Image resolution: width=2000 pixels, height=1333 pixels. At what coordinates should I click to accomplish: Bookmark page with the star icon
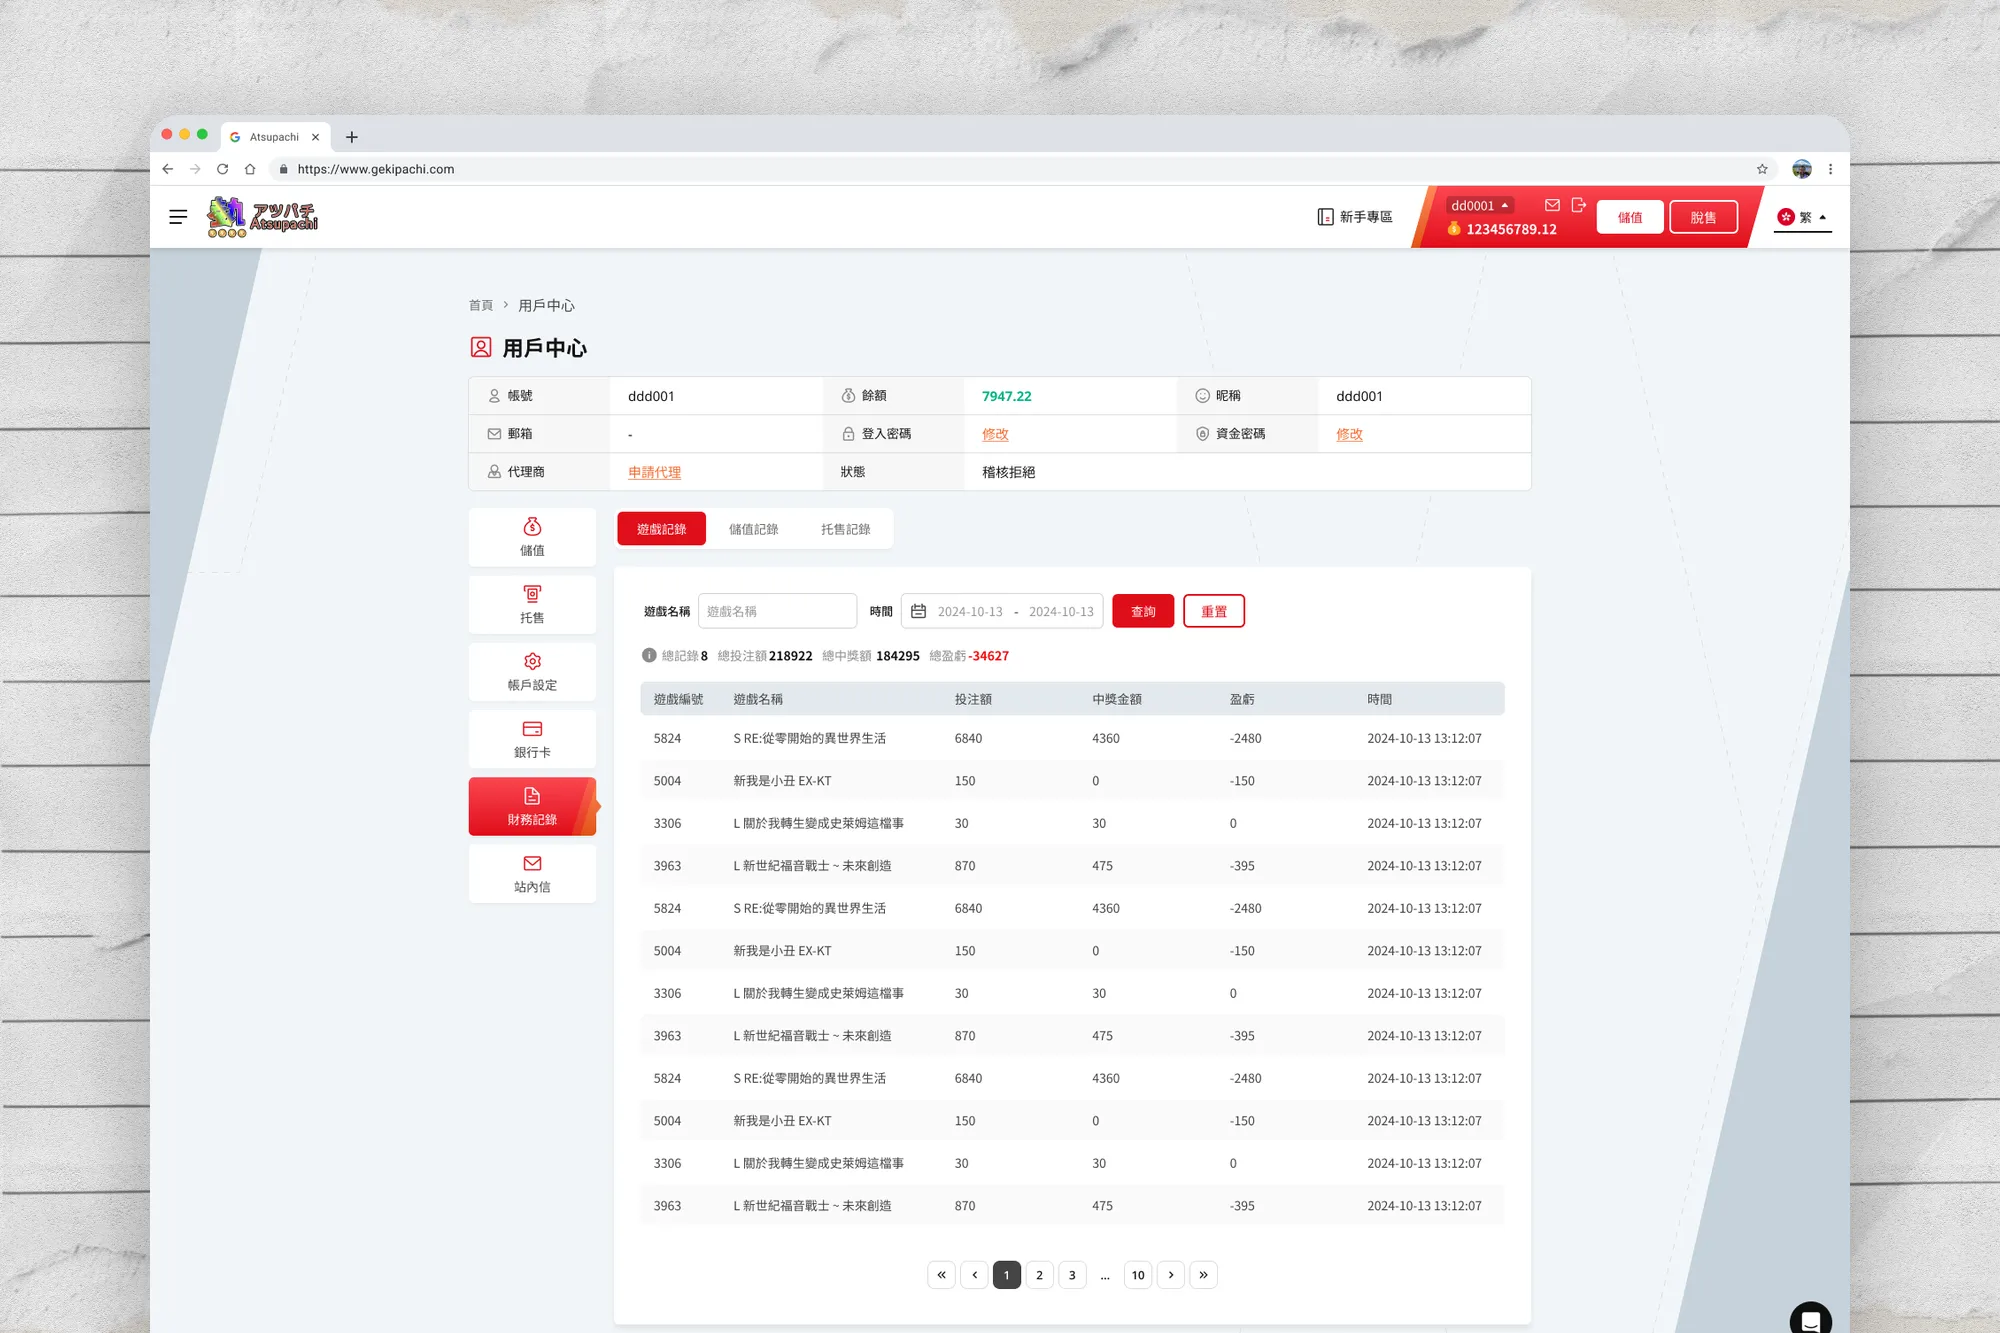pos(1762,169)
